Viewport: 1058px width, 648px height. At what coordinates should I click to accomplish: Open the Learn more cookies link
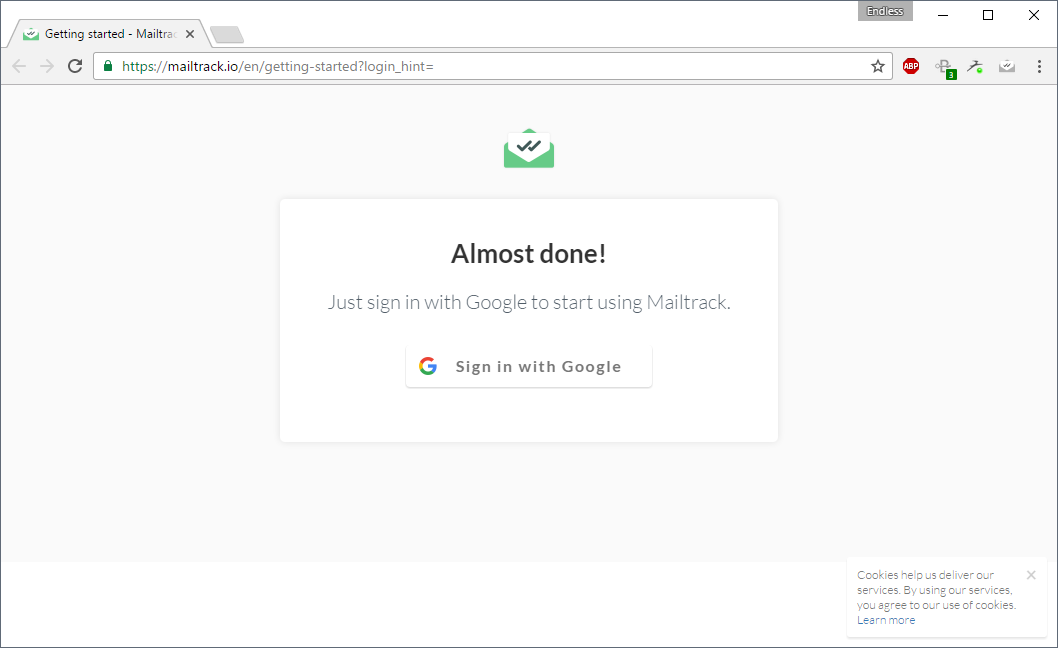(886, 620)
